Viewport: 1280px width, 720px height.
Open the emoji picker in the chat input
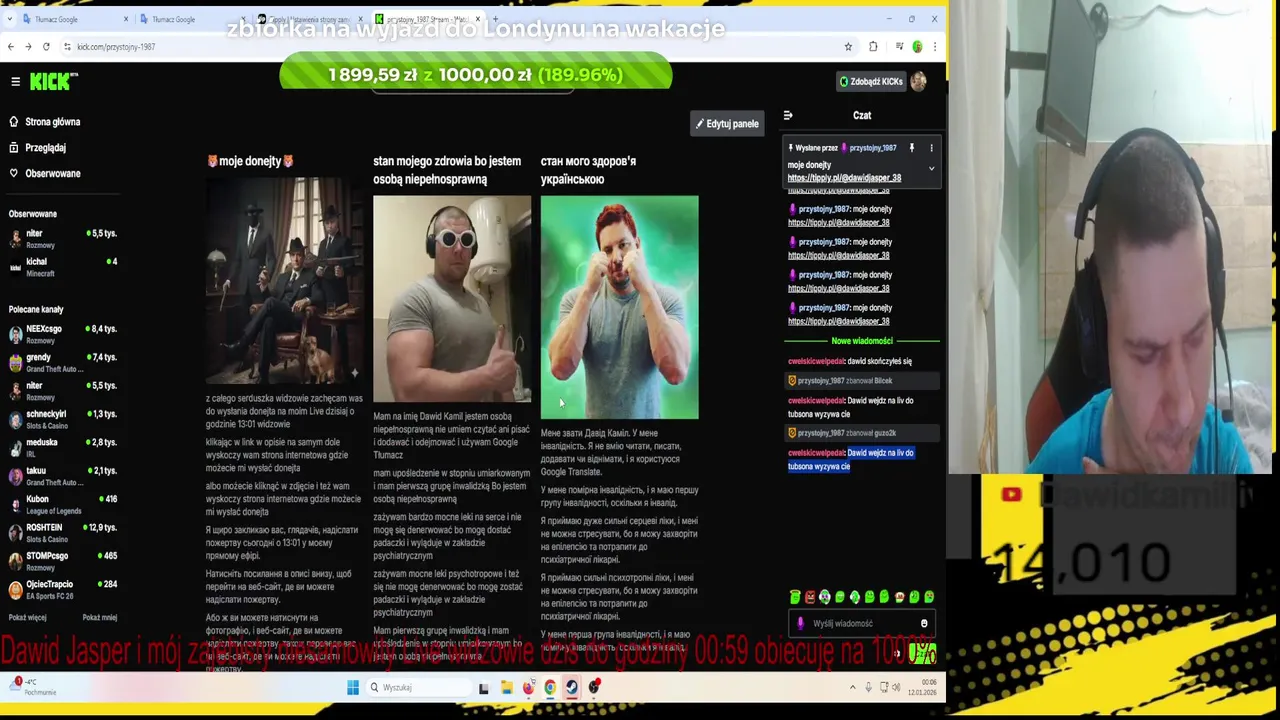(x=924, y=623)
